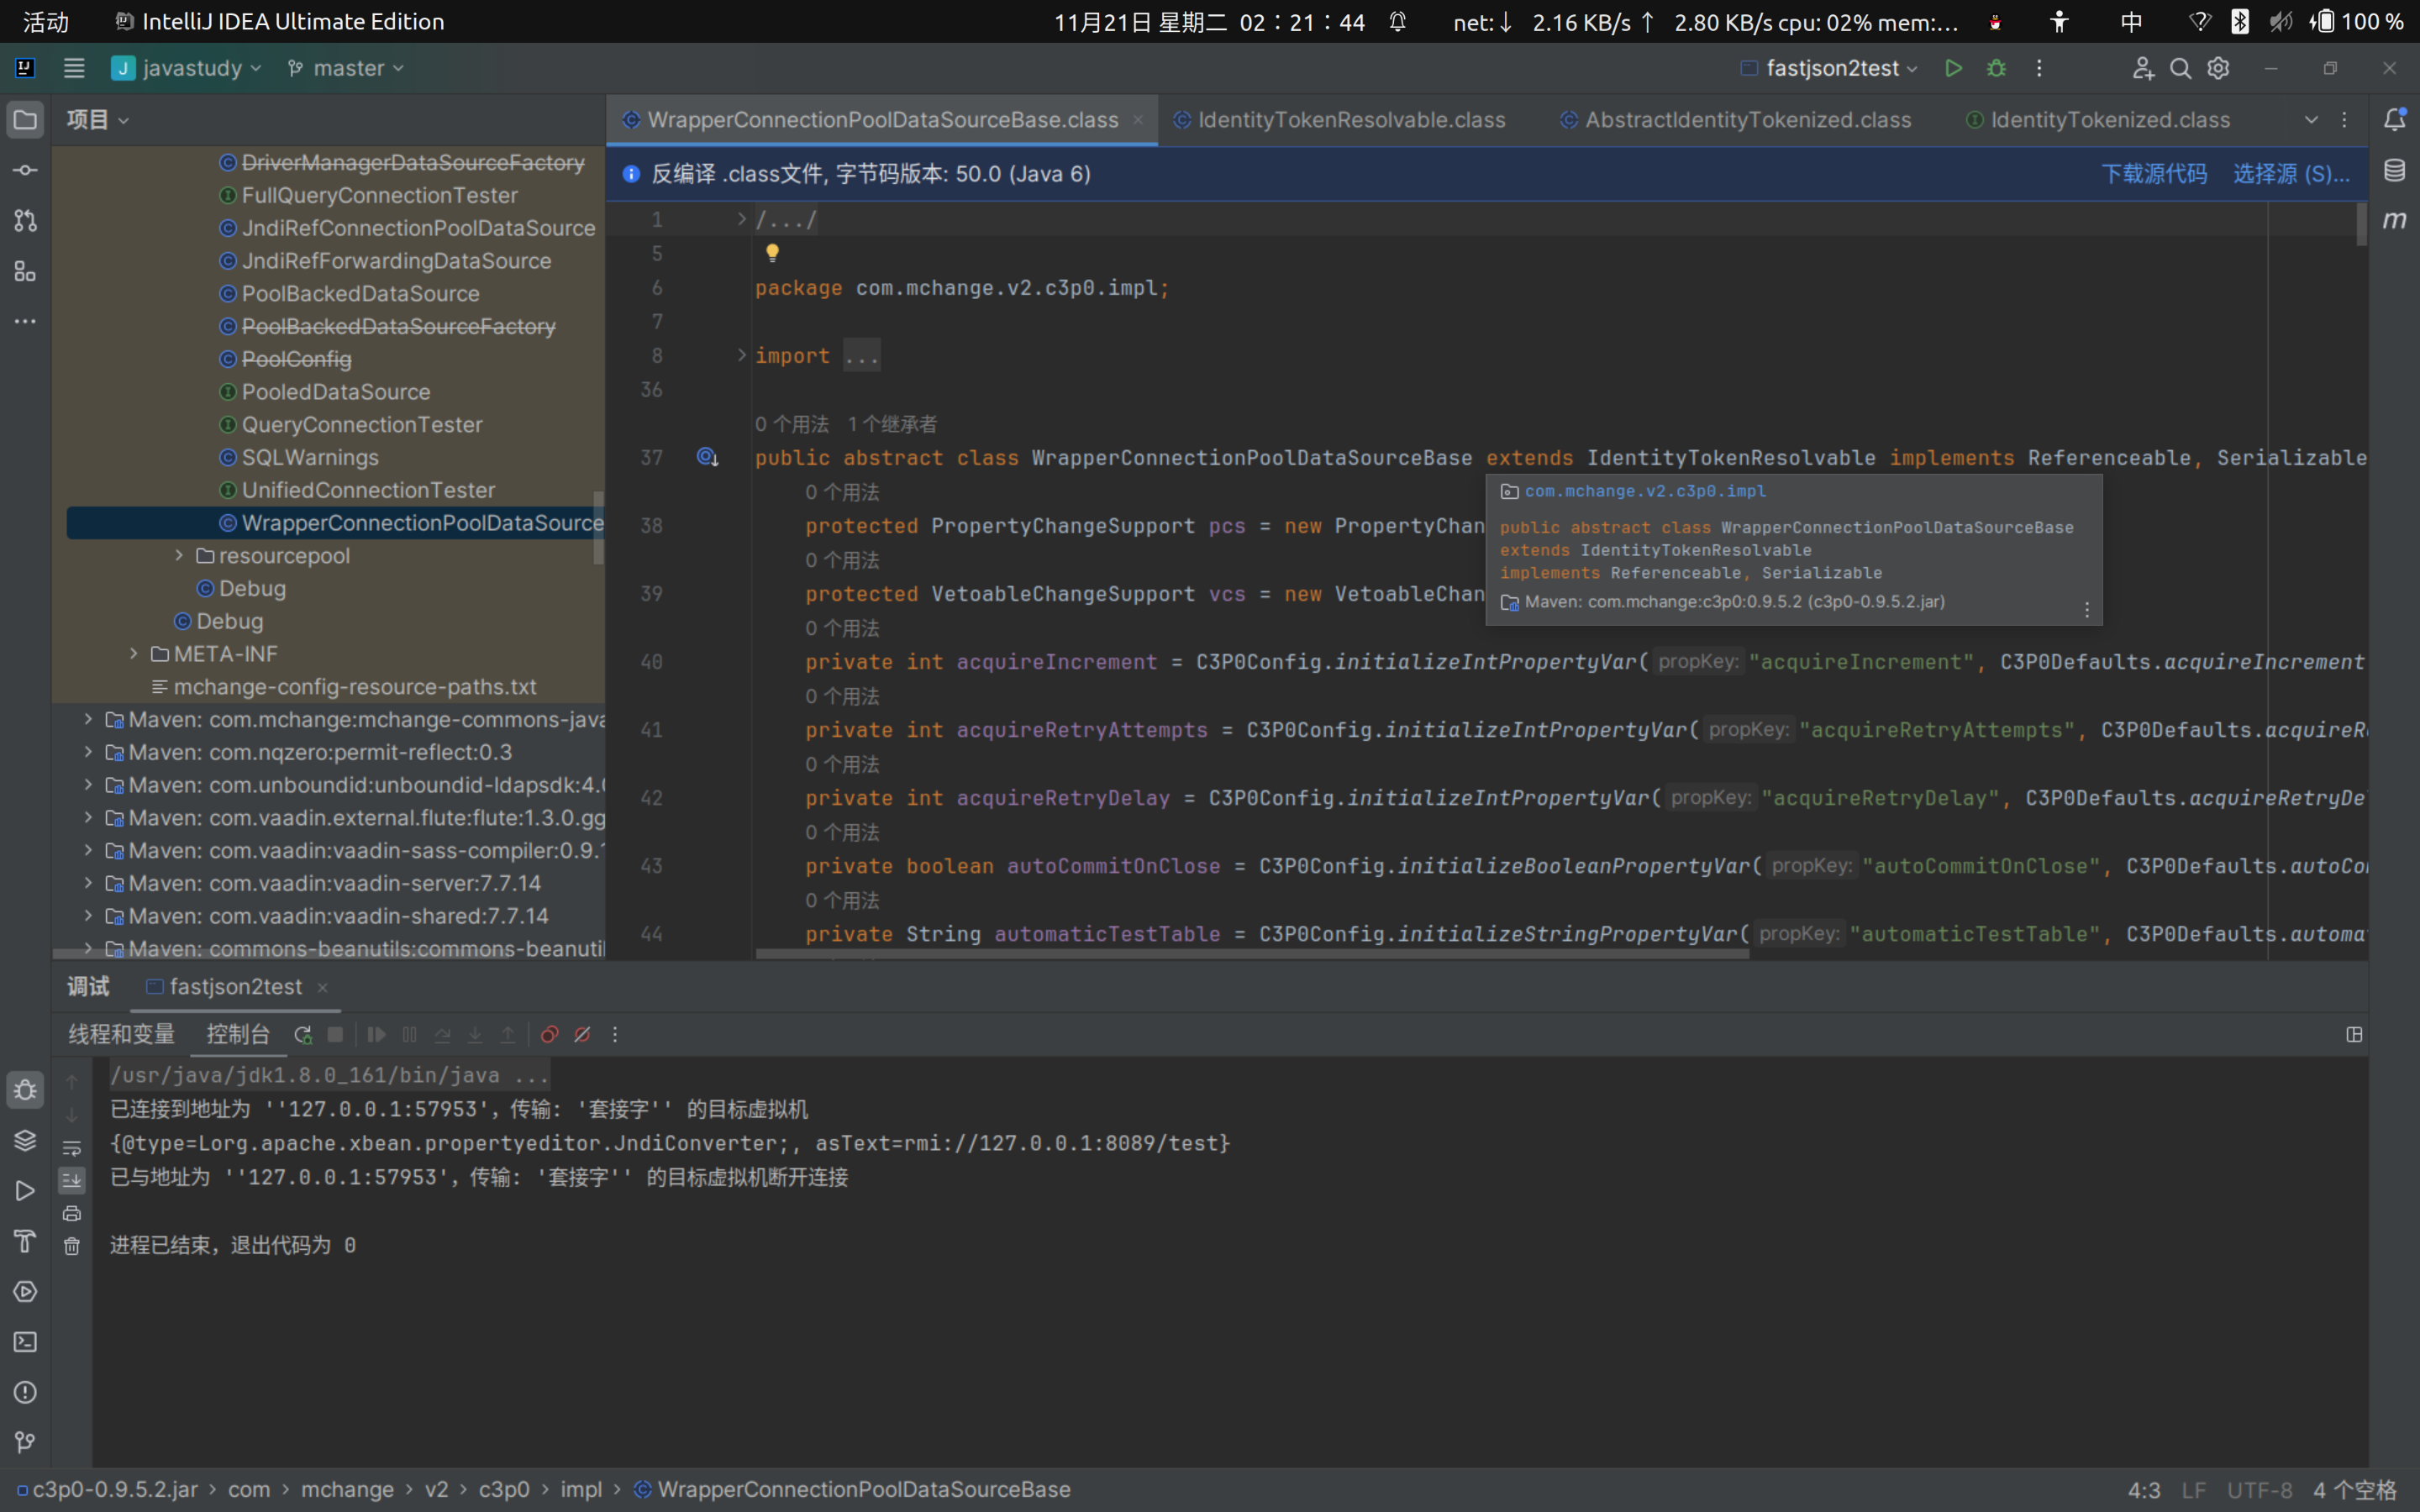Click the View Breakpoints red circle icon
The image size is (2420, 1512).
pos(549,1034)
